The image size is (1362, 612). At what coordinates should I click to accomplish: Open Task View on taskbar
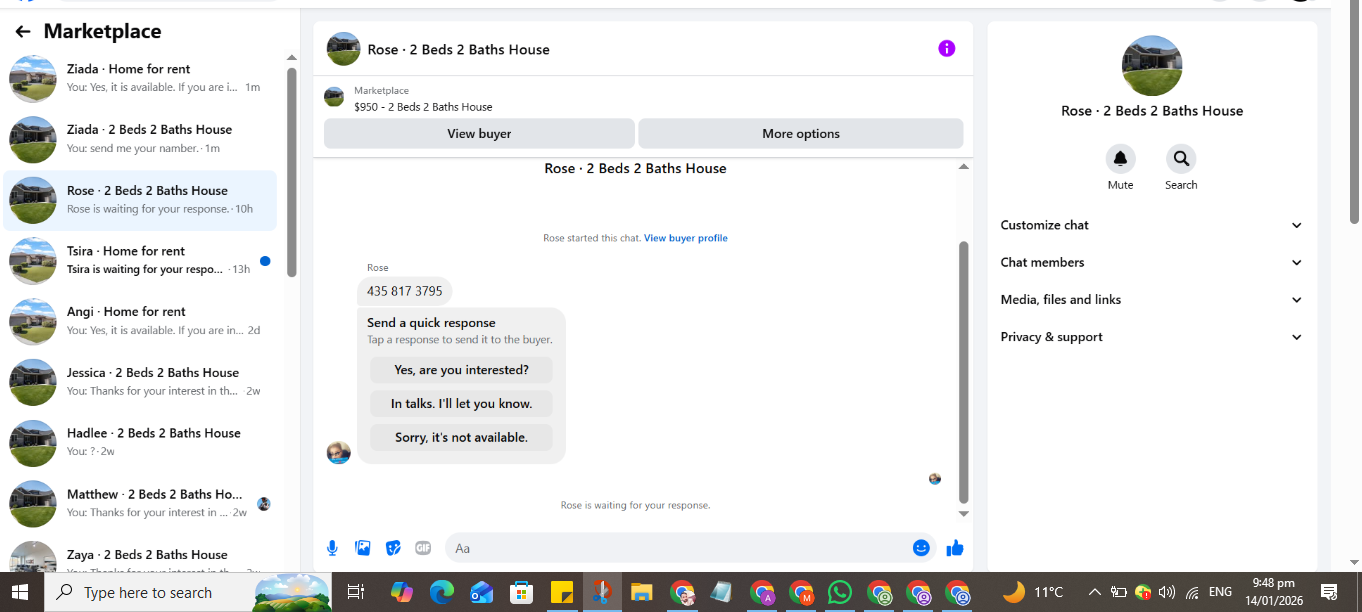[x=355, y=592]
